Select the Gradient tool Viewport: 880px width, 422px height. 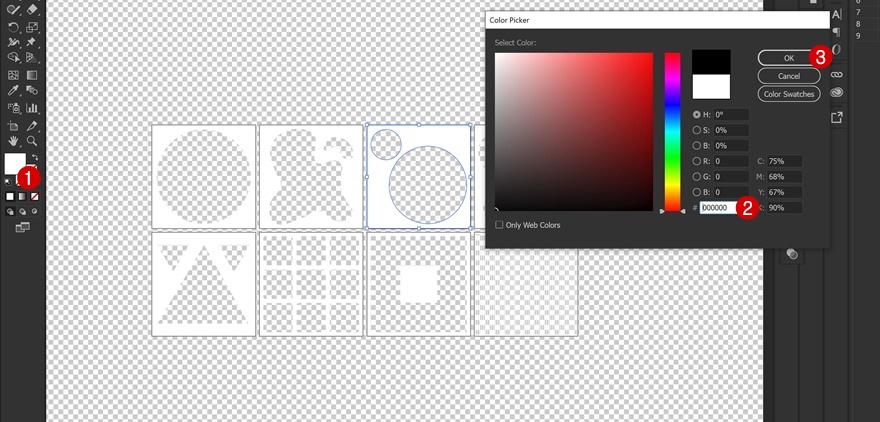pyautogui.click(x=32, y=75)
